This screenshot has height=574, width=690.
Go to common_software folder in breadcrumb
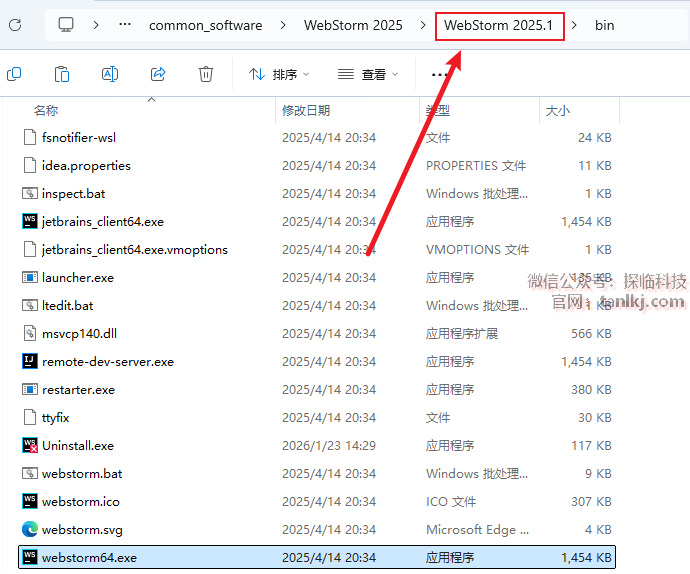(x=206, y=26)
